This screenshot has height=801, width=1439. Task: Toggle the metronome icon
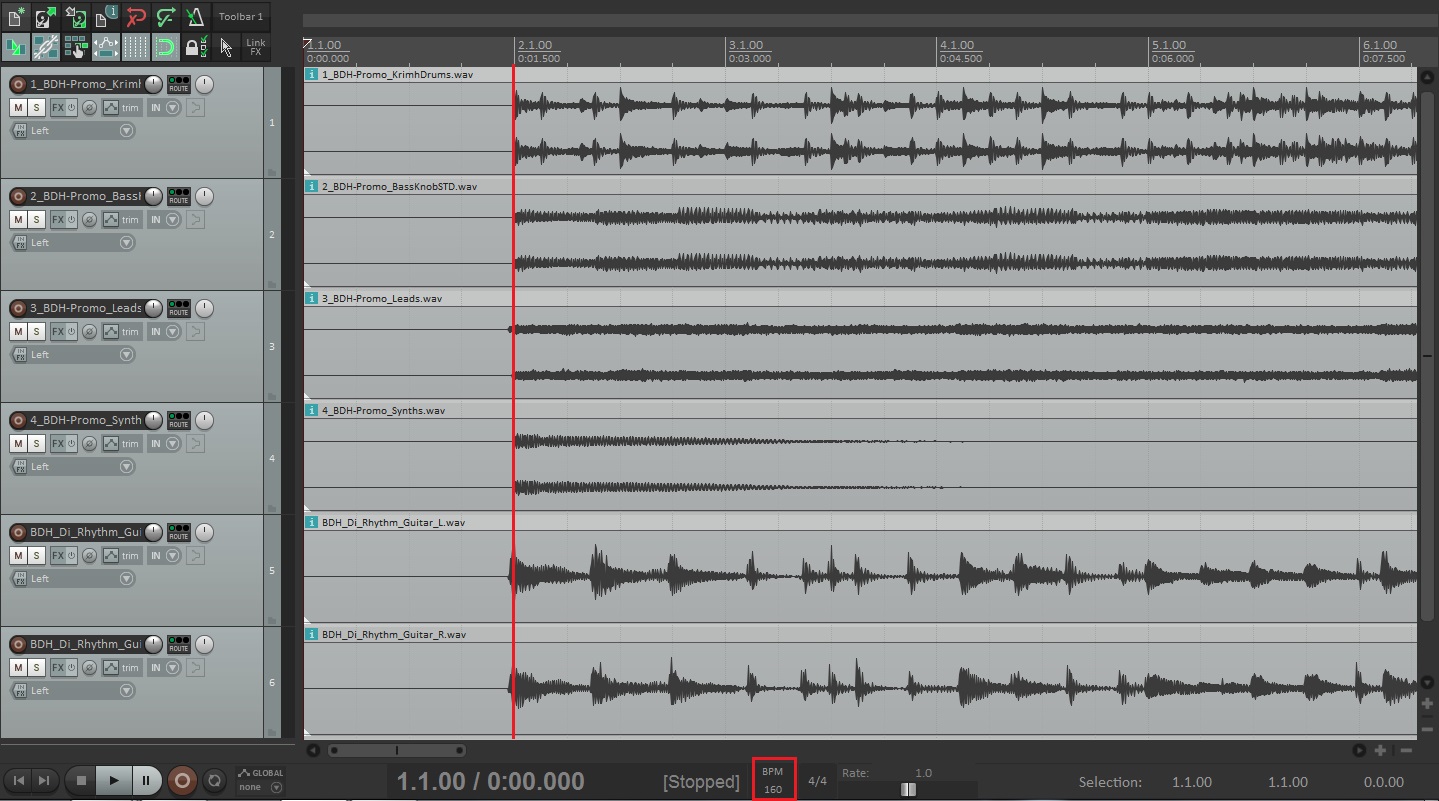pos(195,17)
